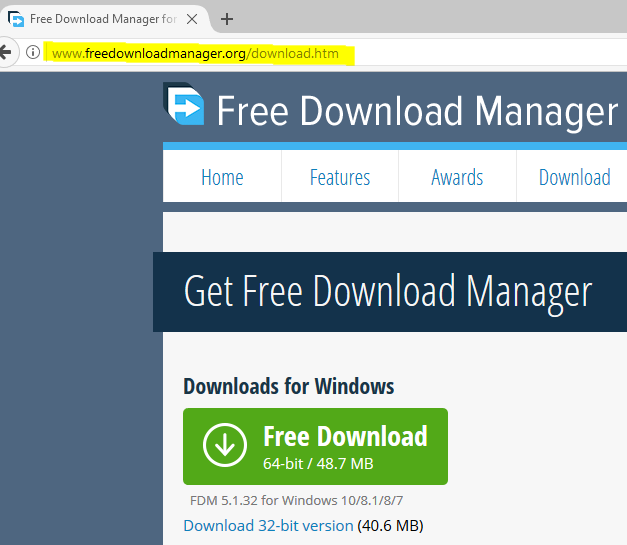Click the Free Download Manager logo icon
Viewport: 627px width, 545px height.
click(184, 104)
